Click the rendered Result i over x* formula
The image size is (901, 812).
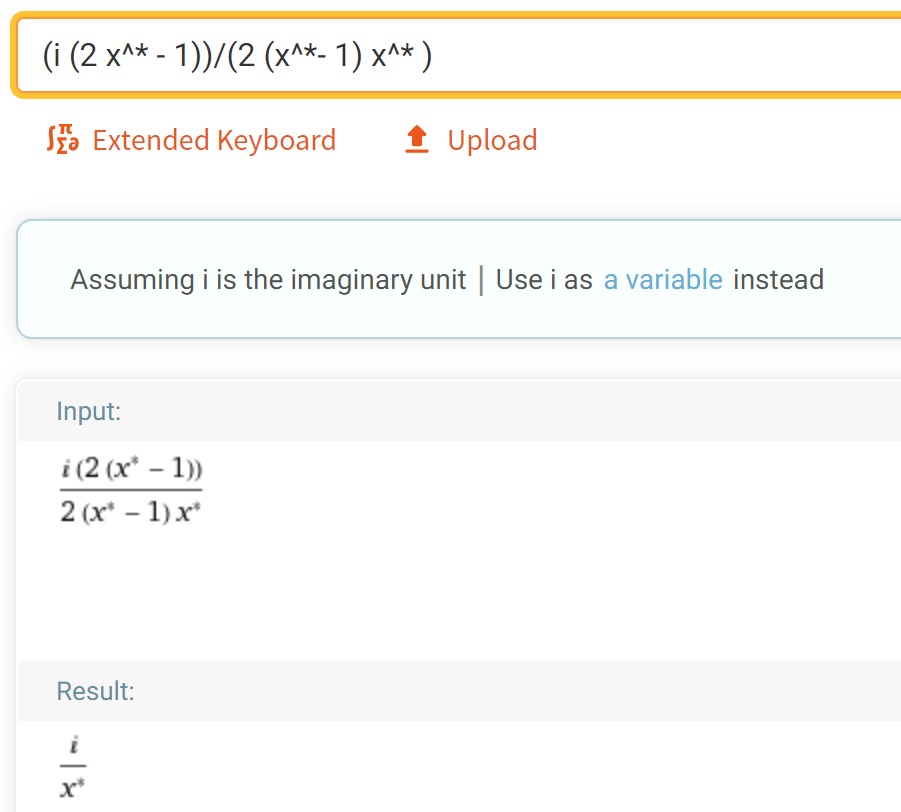73,767
